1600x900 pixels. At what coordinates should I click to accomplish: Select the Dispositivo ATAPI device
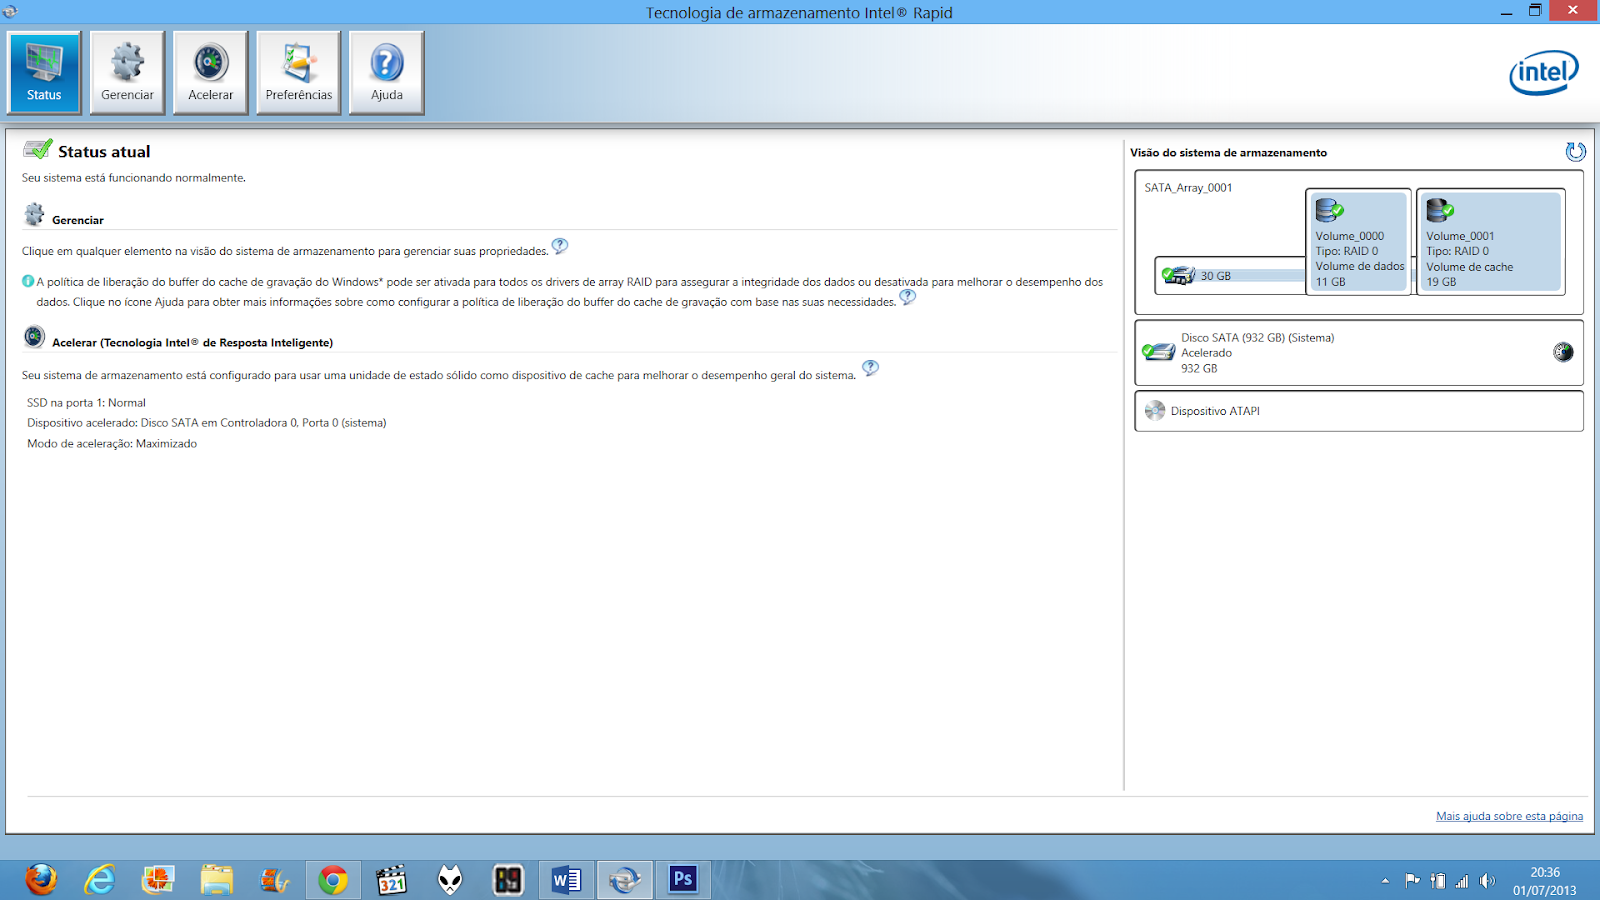point(1358,411)
